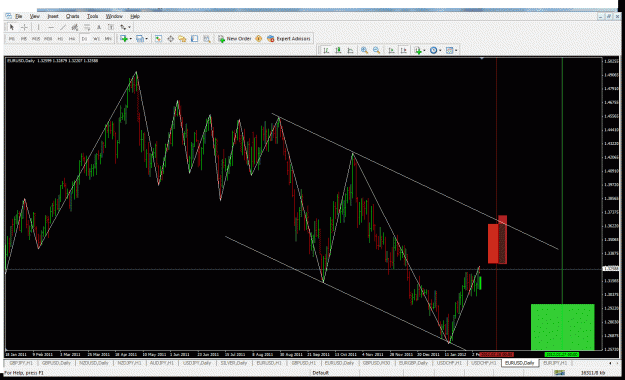Open the Window menu
The width and height of the screenshot is (625, 380).
coord(114,16)
